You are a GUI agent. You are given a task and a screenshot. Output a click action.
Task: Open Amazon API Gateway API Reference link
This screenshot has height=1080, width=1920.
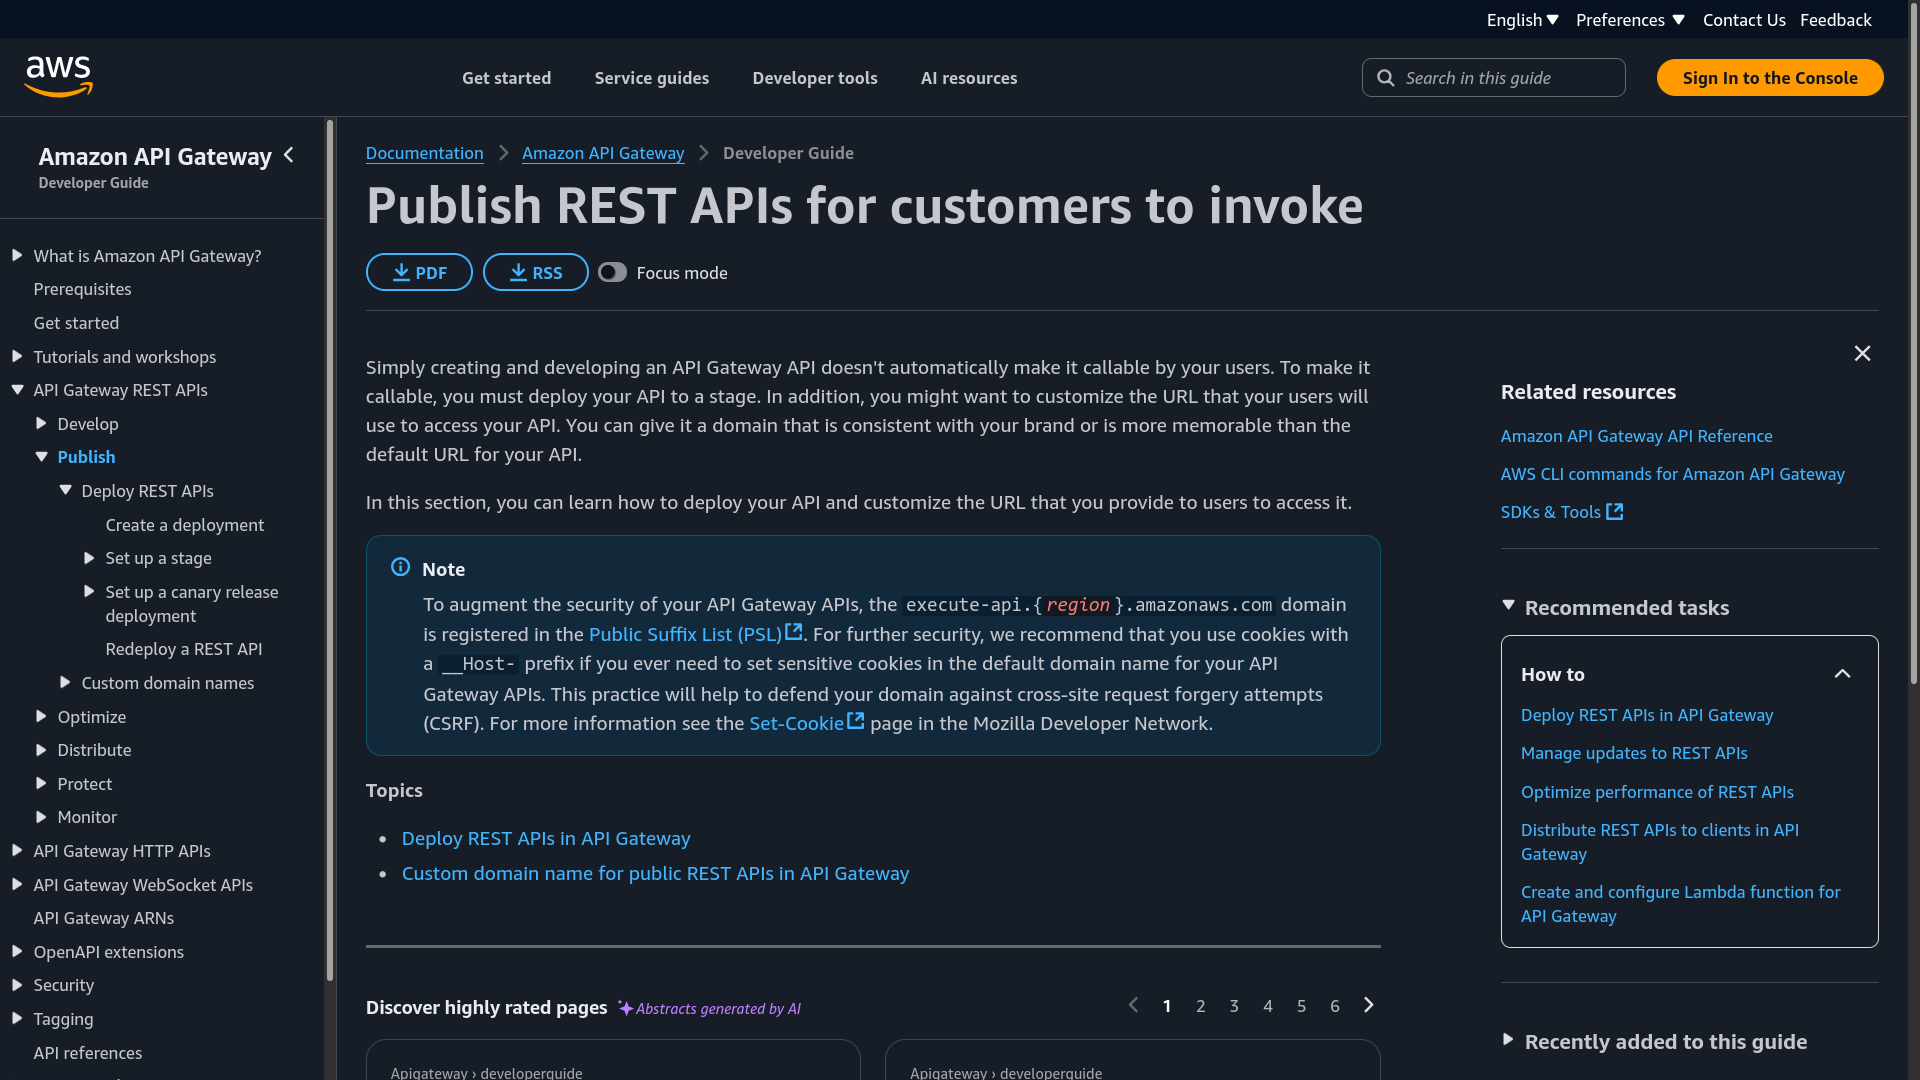point(1636,436)
